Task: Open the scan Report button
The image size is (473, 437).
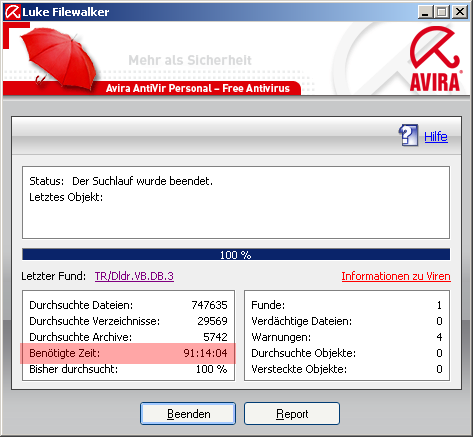Action: 292,413
